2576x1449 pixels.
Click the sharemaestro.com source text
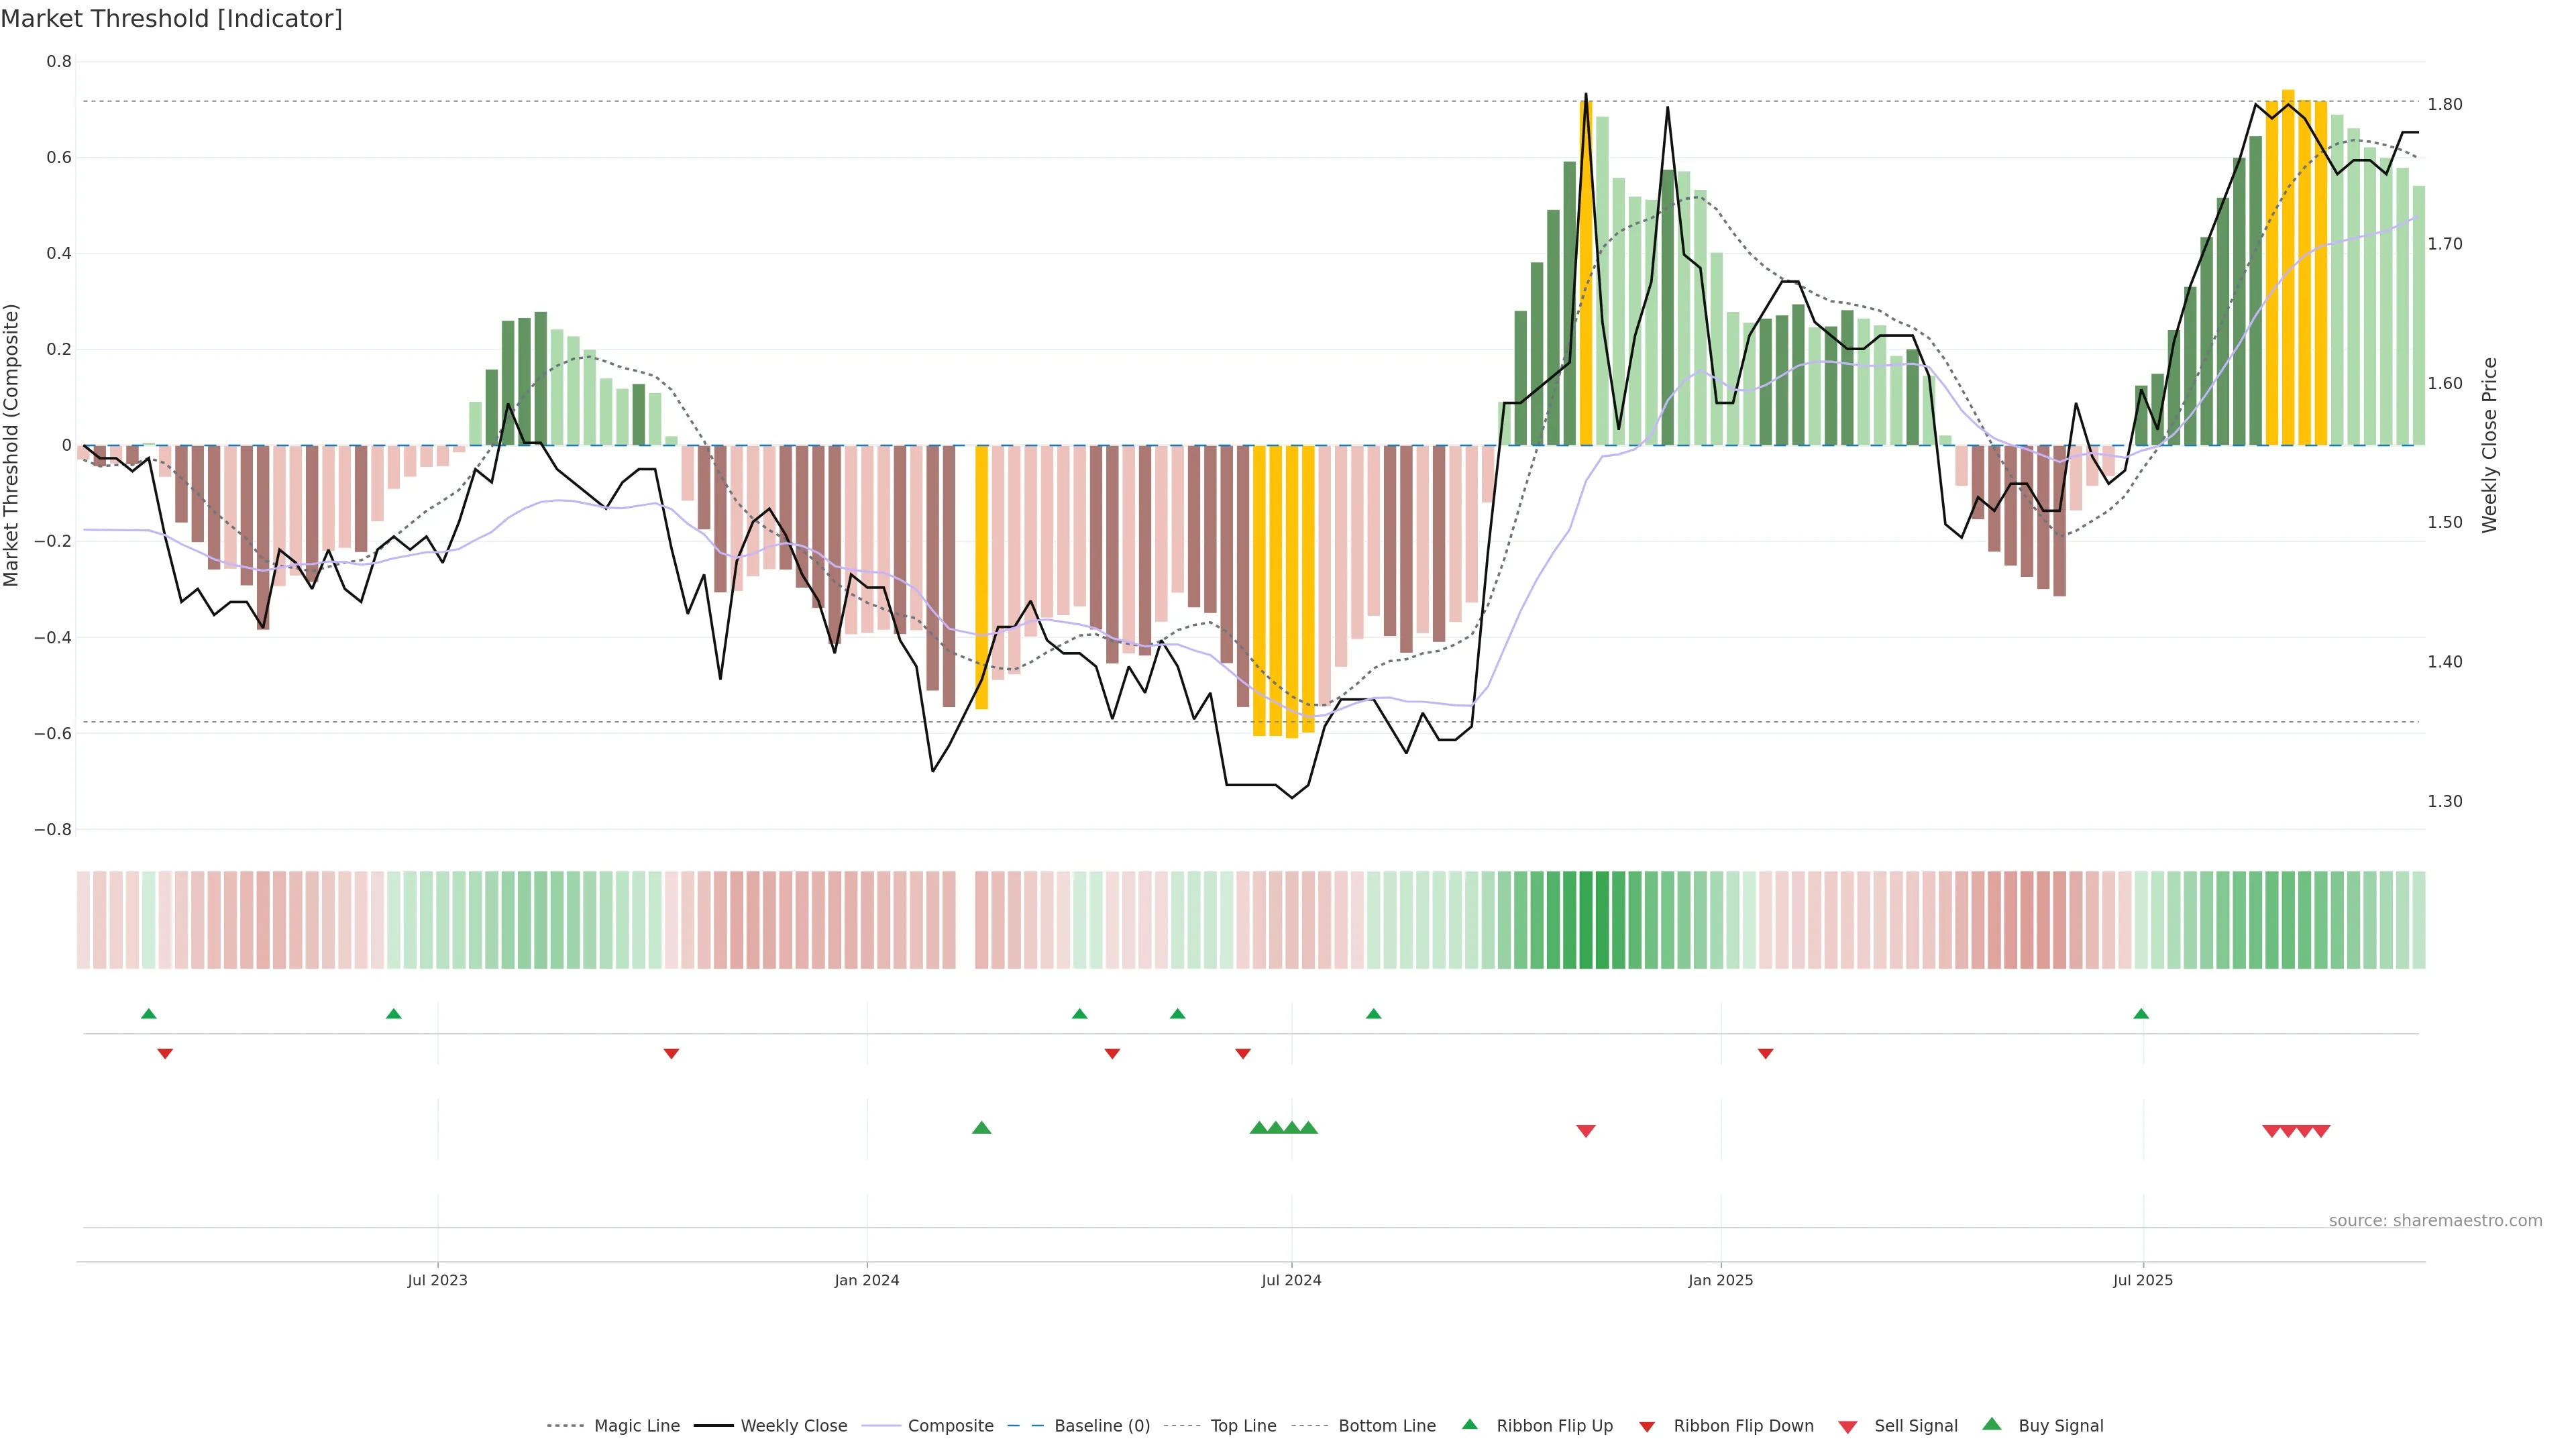tap(2435, 1221)
